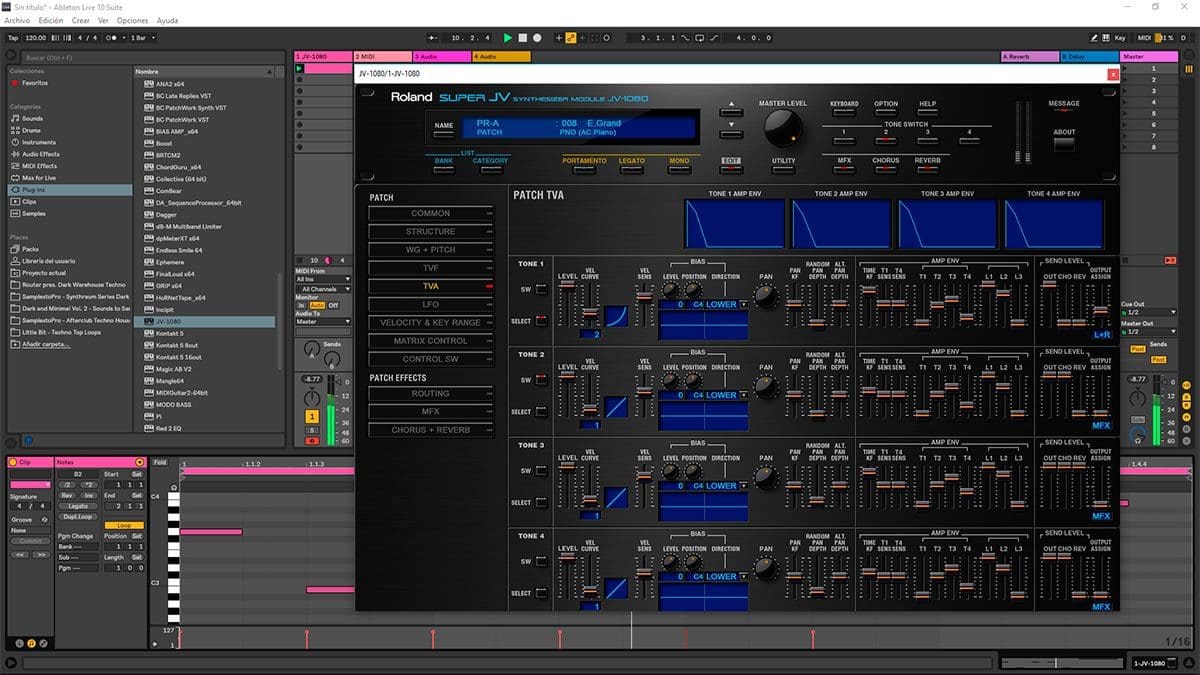
Task: Adjust the Tone 1 PAN knob
Action: (x=765, y=295)
